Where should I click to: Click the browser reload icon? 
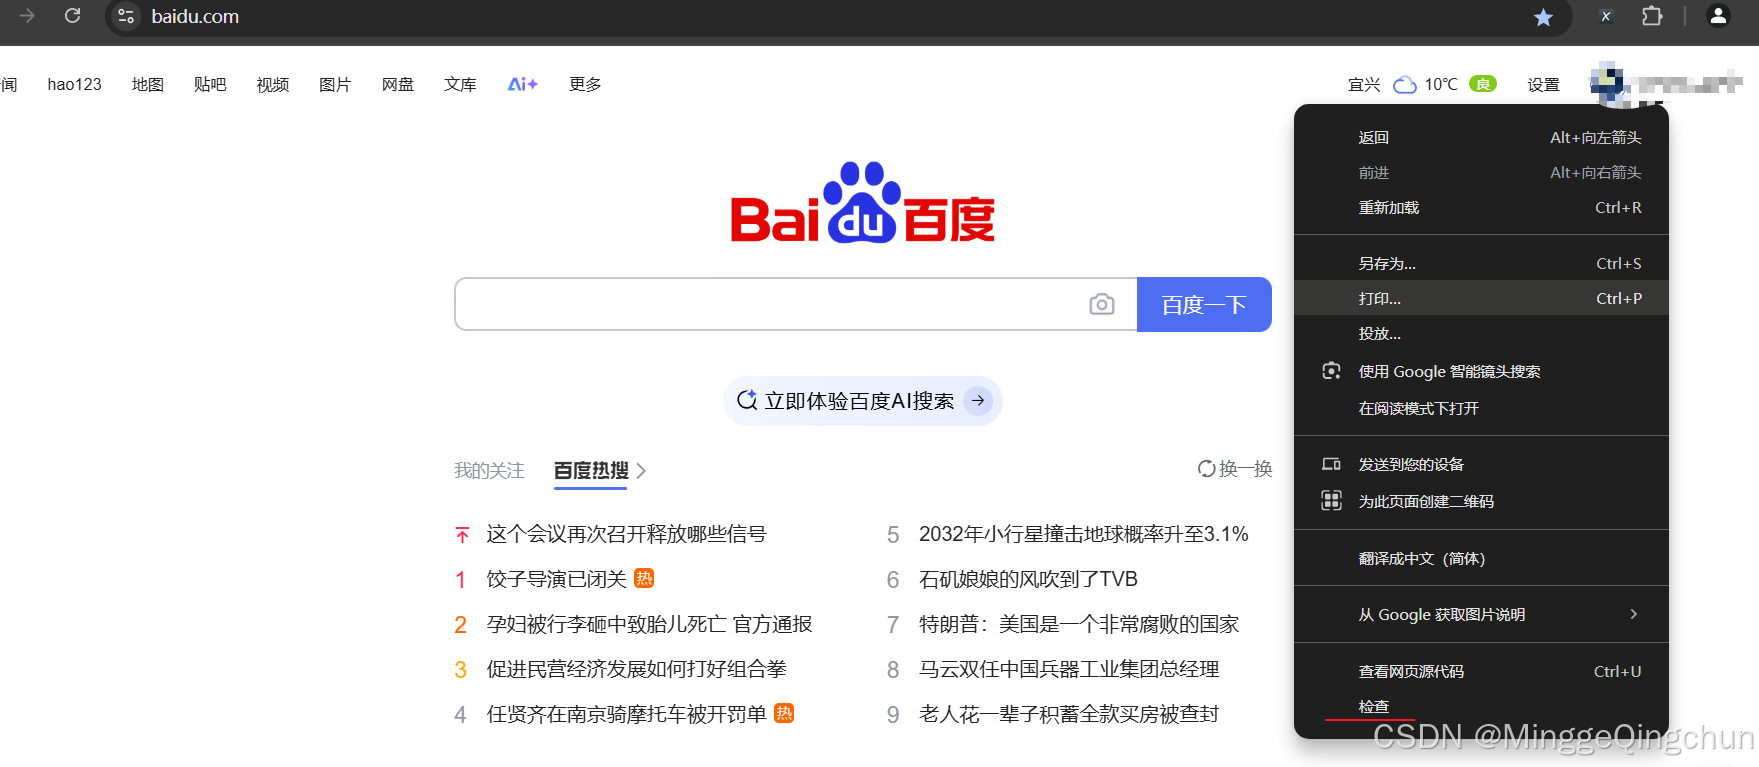coord(72,16)
